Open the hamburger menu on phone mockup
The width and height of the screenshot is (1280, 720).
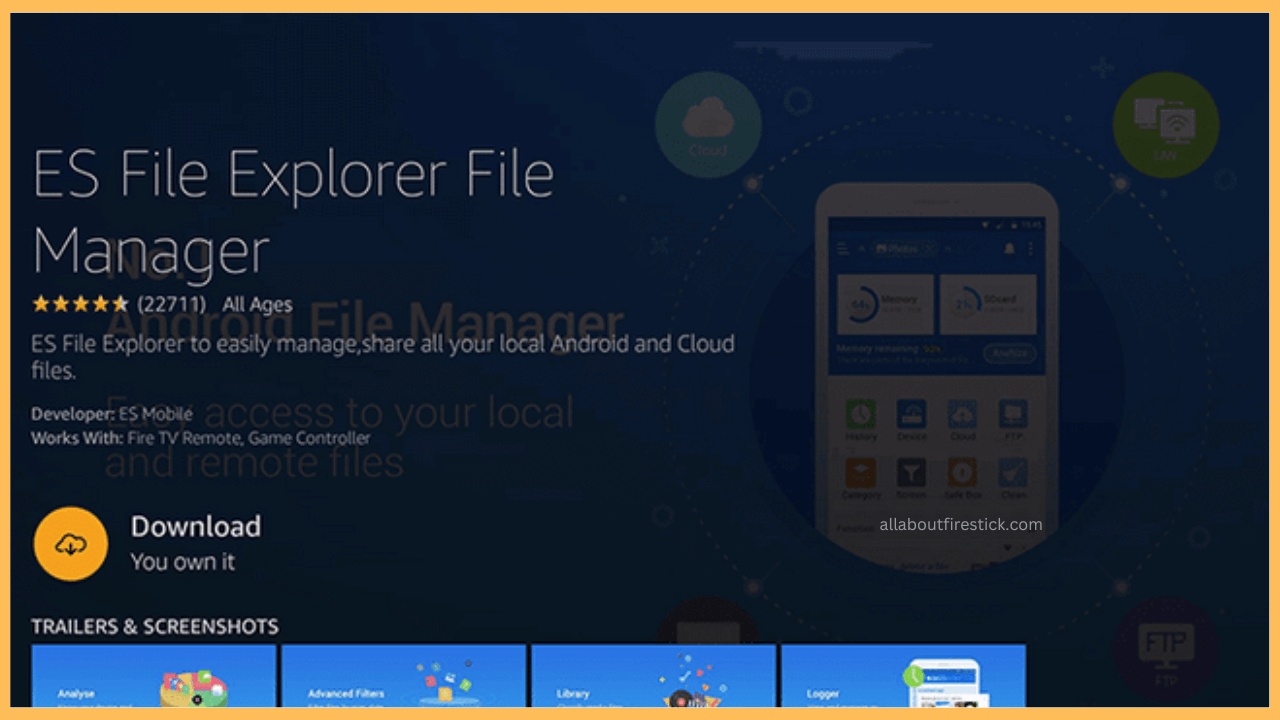coord(843,248)
